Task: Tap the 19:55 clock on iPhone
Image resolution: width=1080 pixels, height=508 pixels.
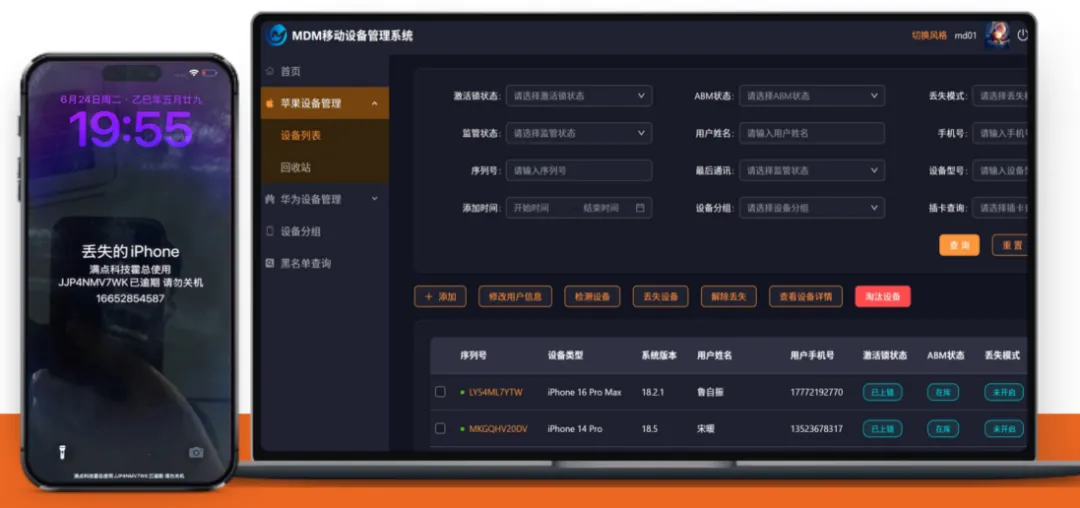Action: click(x=131, y=129)
